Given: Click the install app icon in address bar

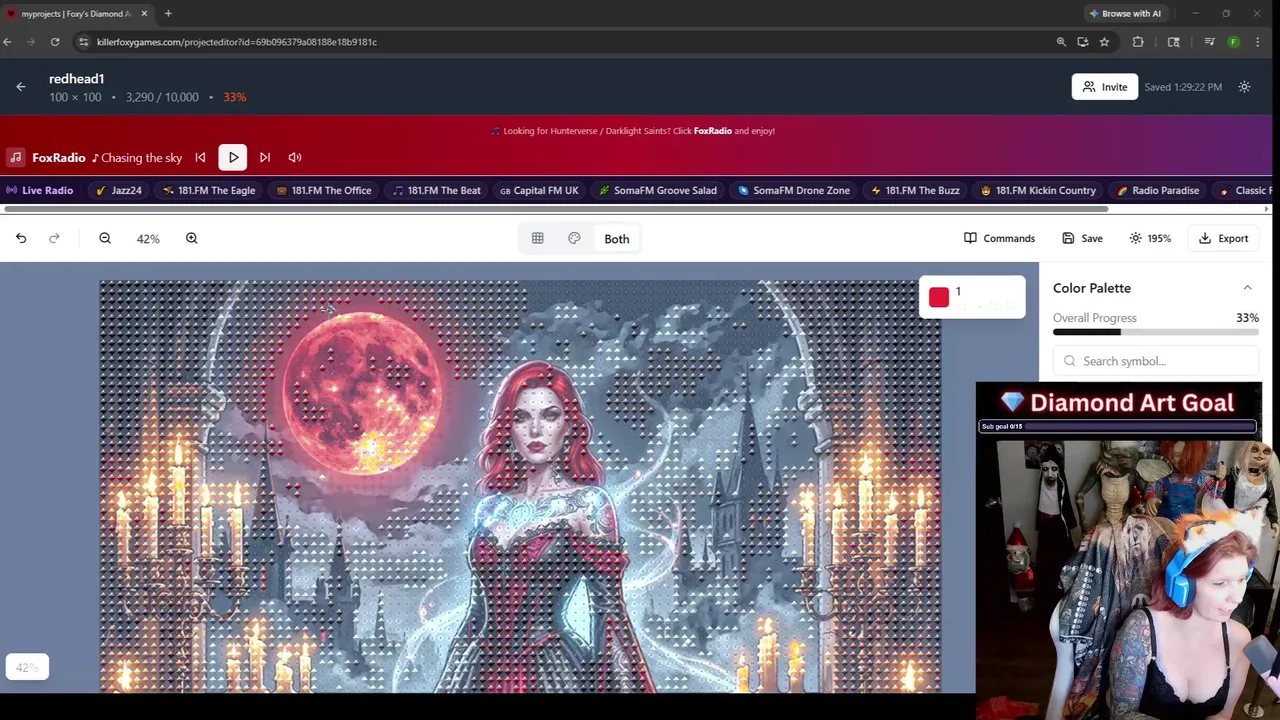Looking at the screenshot, I should 1083,42.
